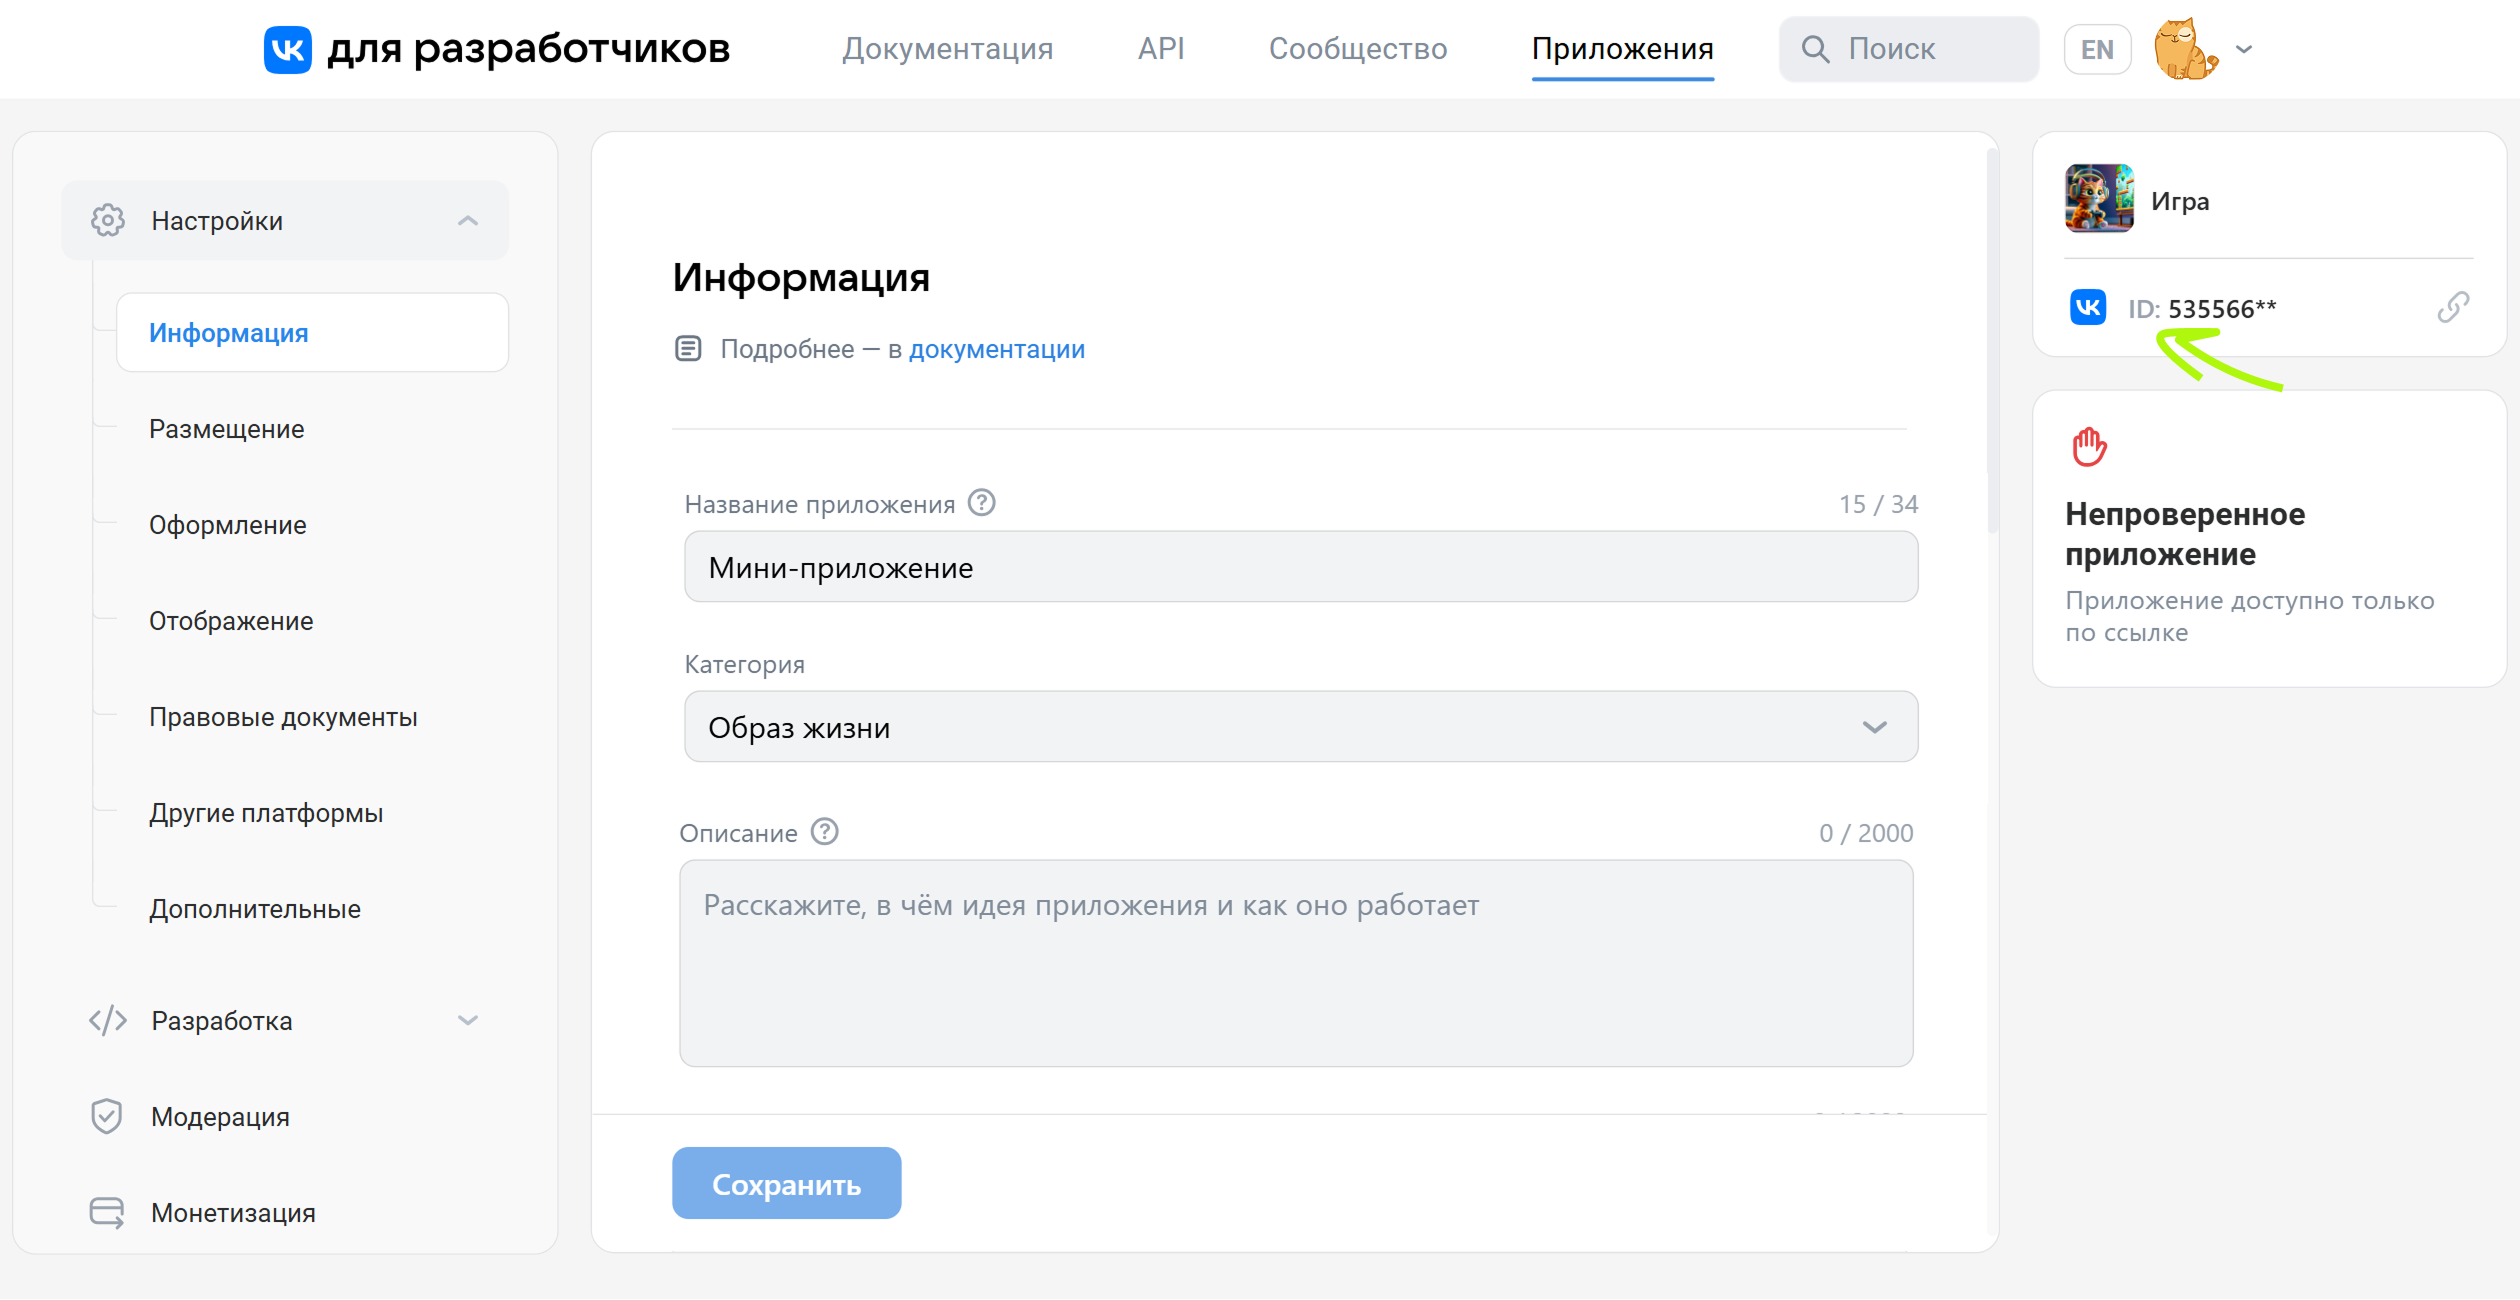The height and width of the screenshot is (1300, 2520).
Task: Switch to the API tab
Action: point(1160,48)
